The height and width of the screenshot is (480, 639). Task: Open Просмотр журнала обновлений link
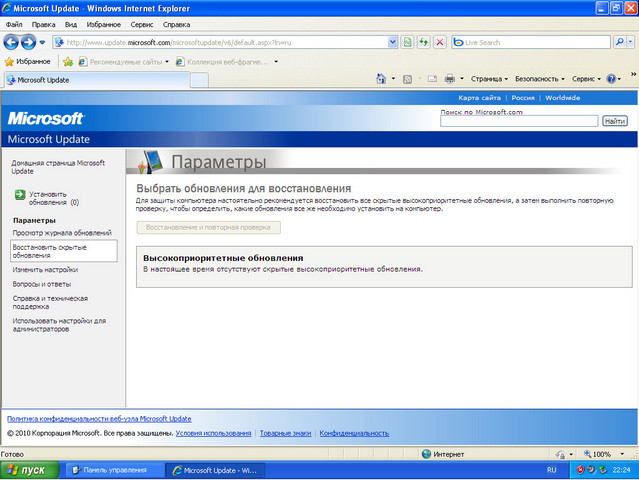tap(62, 232)
